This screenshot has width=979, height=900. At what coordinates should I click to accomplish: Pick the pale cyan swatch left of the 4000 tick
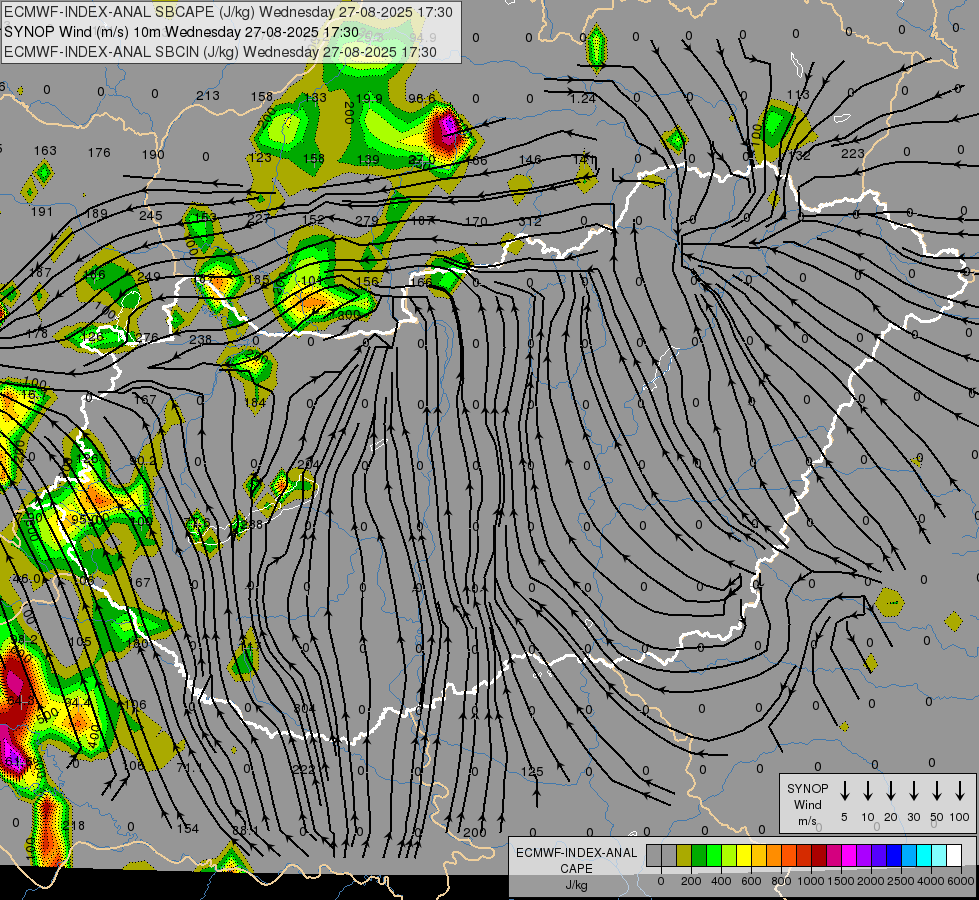click(x=940, y=855)
